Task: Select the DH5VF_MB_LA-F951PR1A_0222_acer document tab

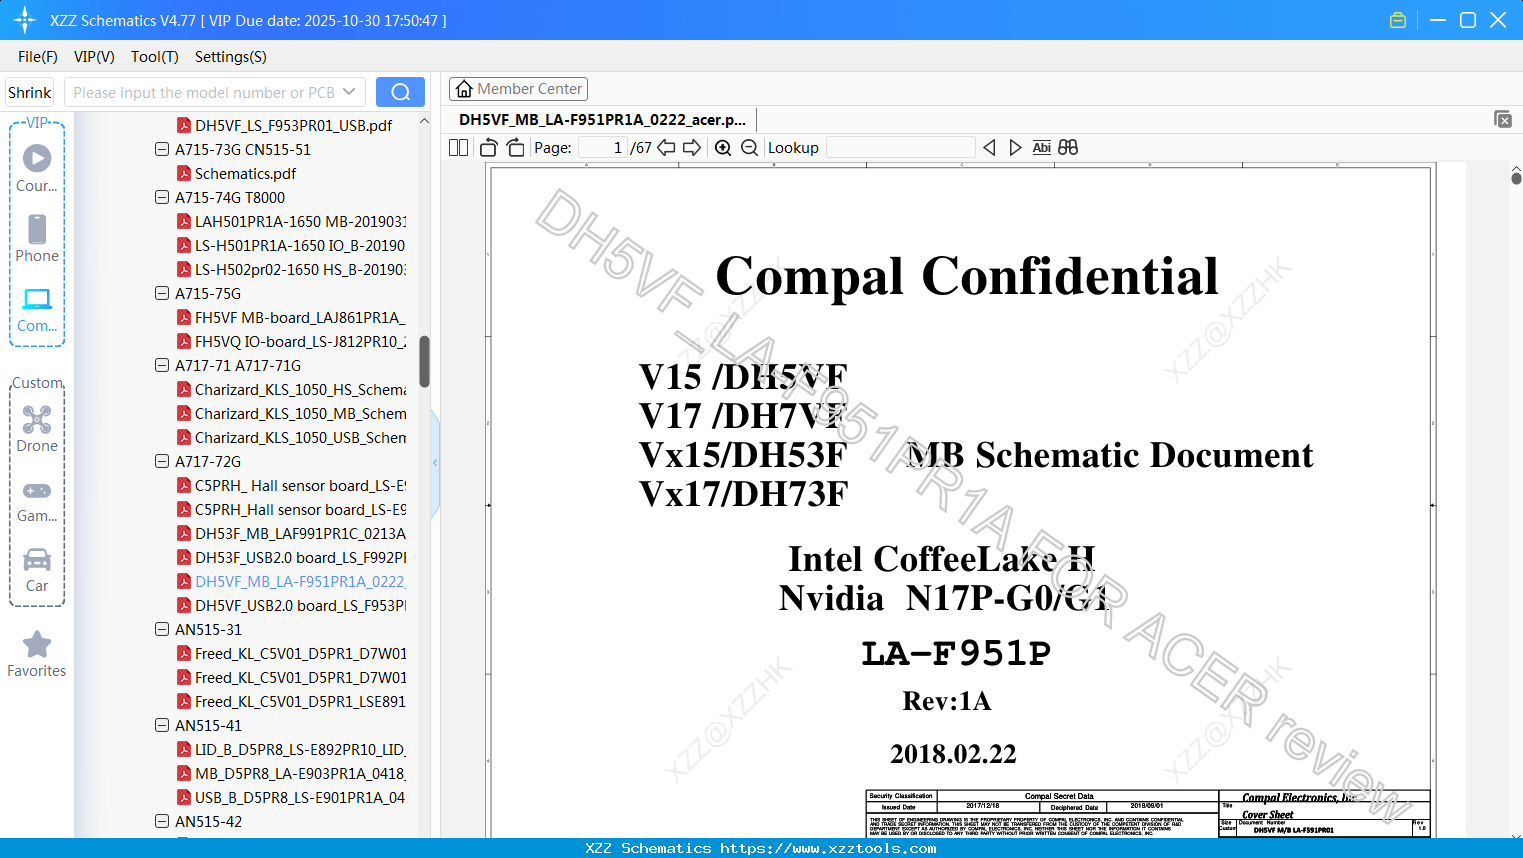Action: [602, 119]
